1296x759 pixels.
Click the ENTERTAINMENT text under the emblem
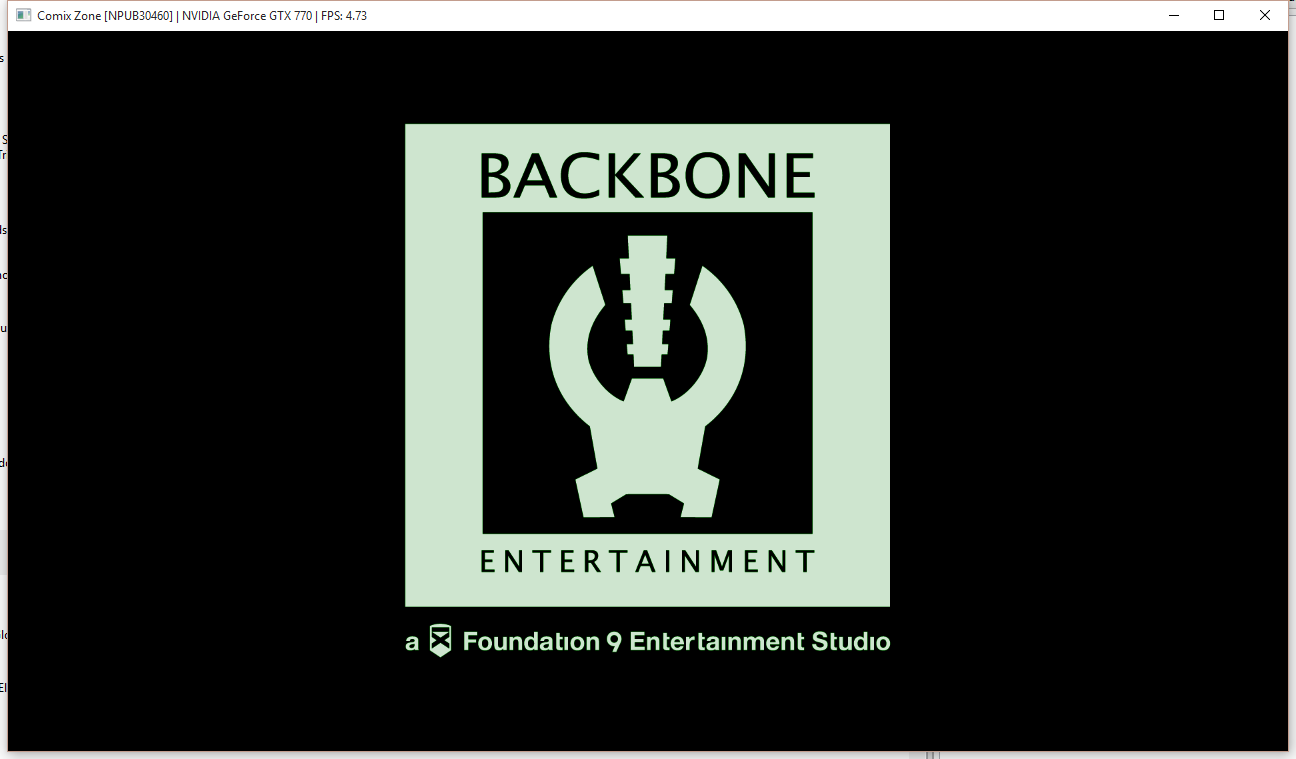click(647, 562)
